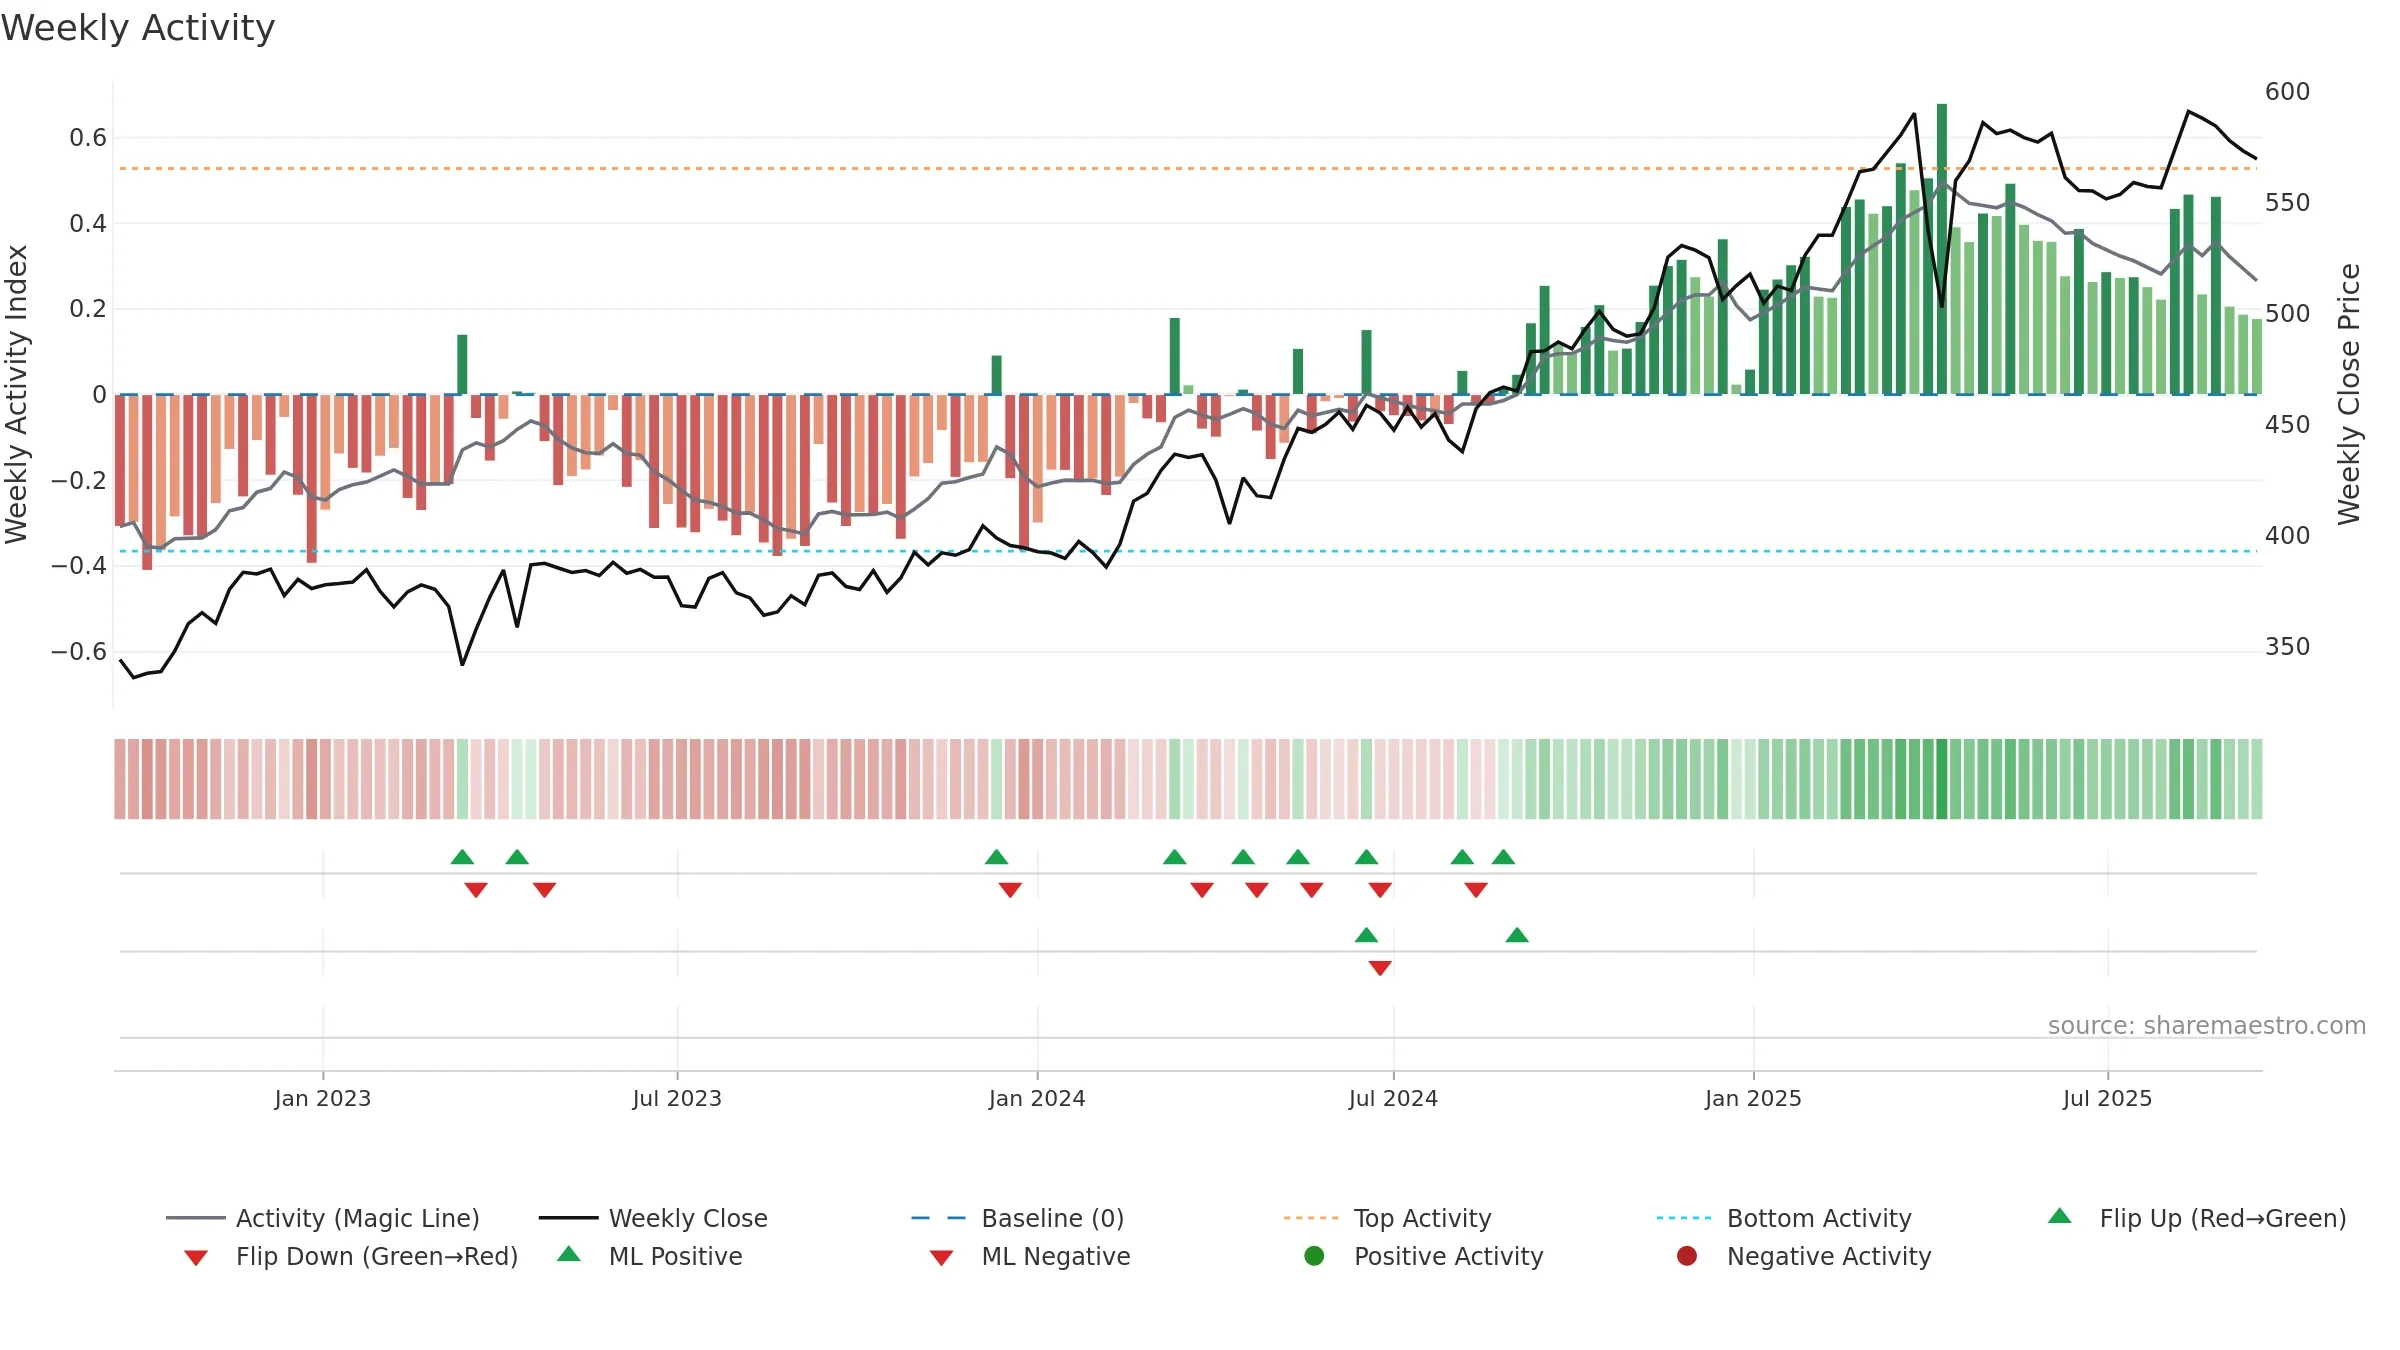Click the gray Magic Line legend swatch
The width and height of the screenshot is (2400, 1350).
195,1218
